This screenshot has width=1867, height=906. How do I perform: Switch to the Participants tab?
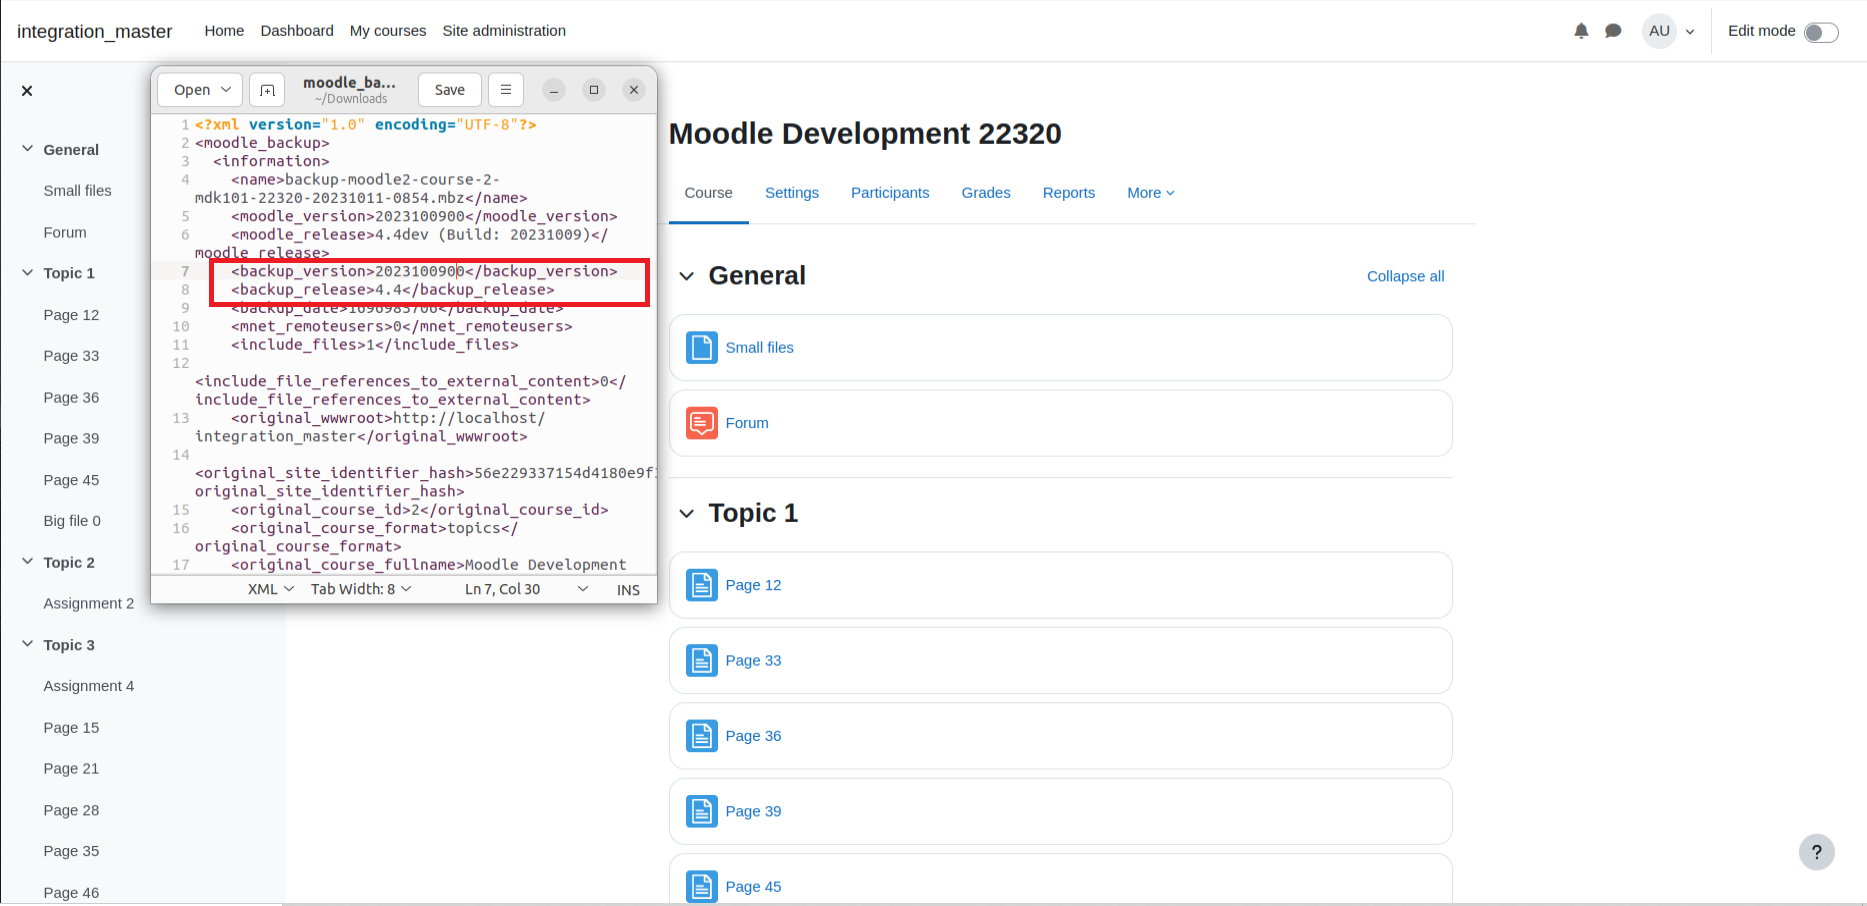pyautogui.click(x=890, y=193)
